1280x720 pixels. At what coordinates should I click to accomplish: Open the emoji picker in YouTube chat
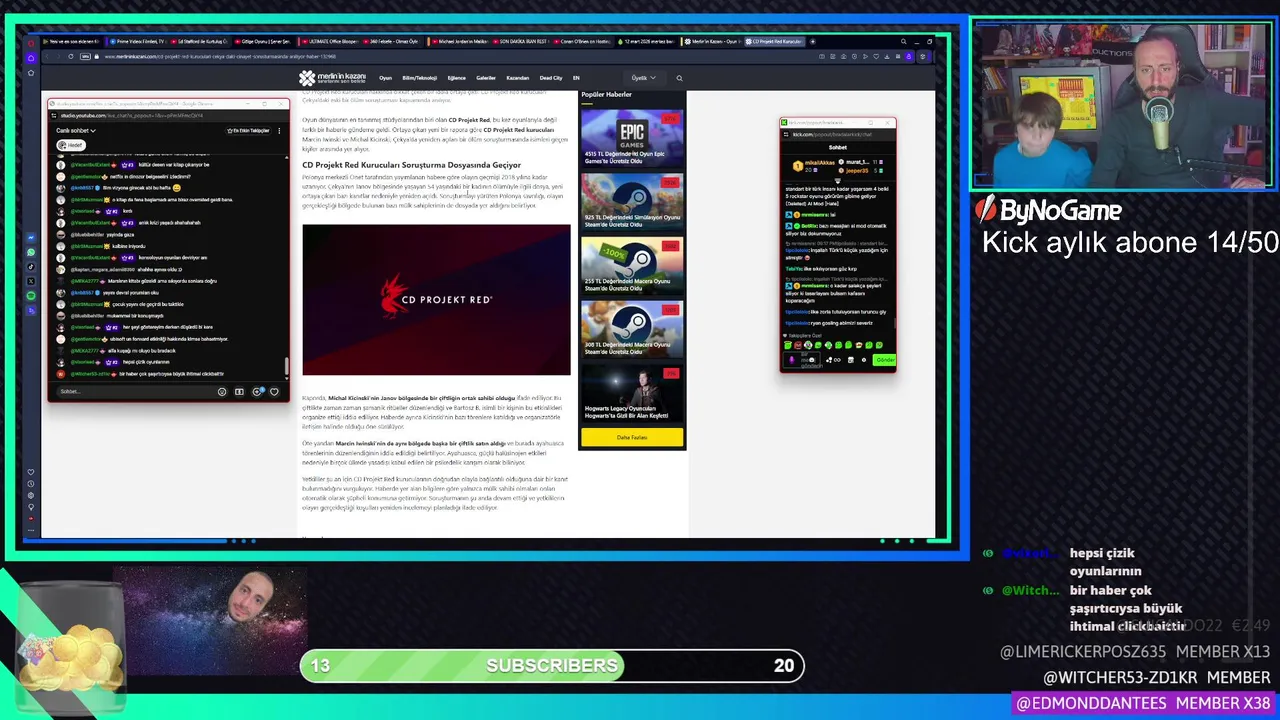tap(222, 392)
